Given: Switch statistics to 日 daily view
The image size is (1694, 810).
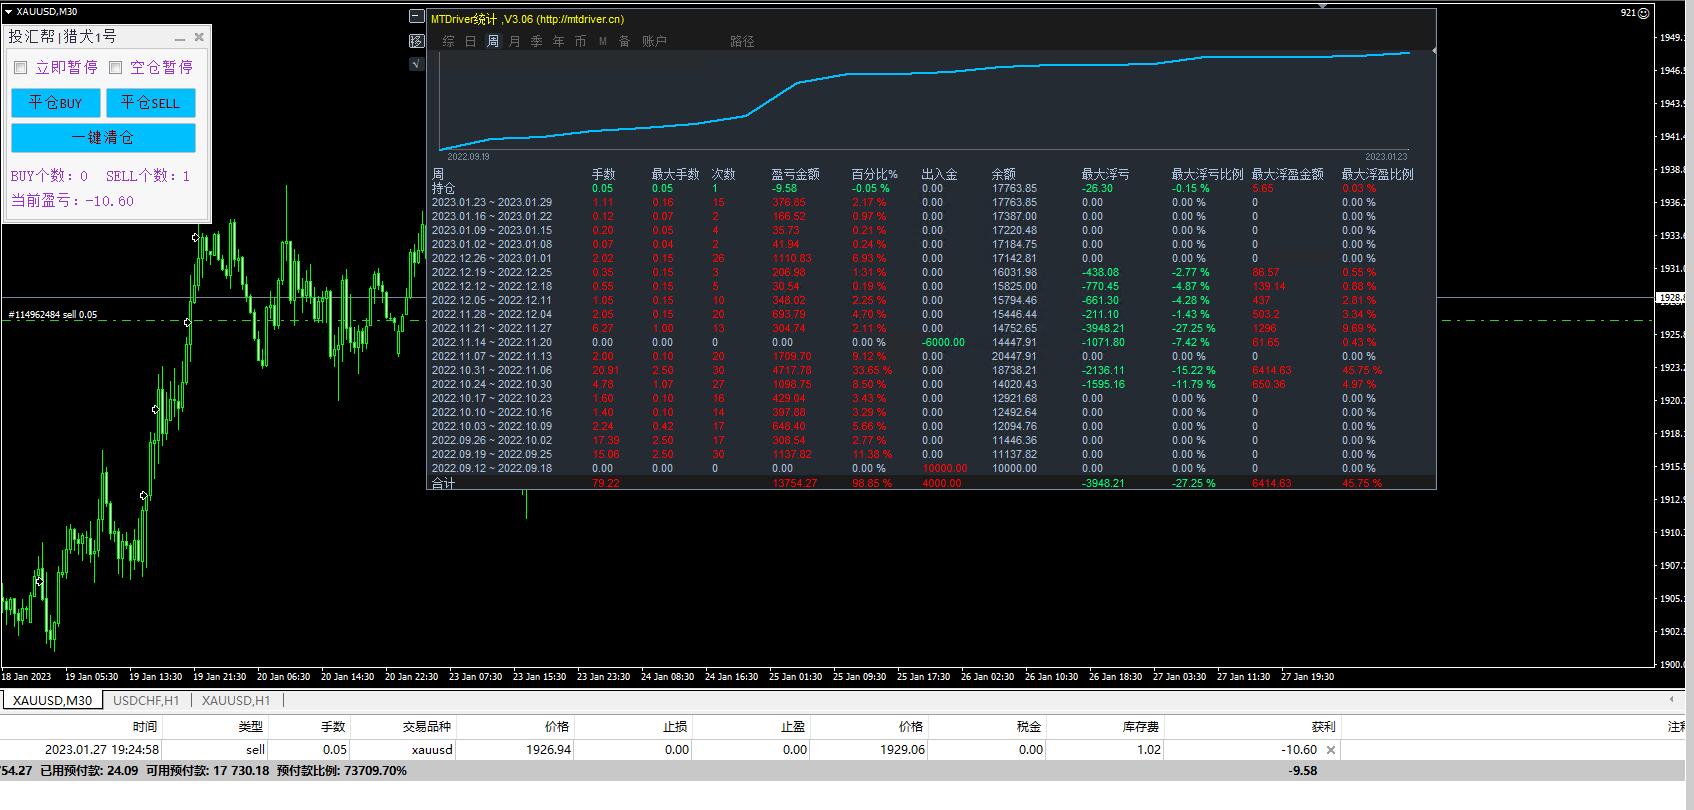Looking at the screenshot, I should [471, 41].
